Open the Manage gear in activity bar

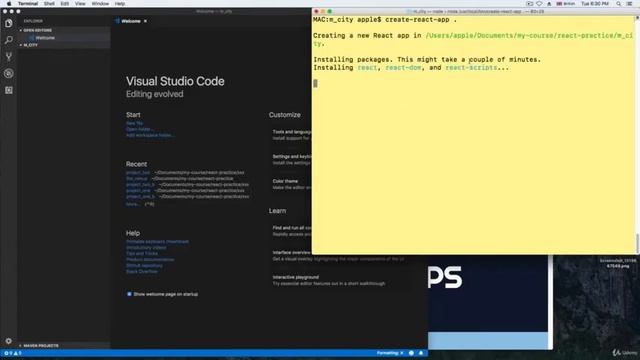point(9,341)
